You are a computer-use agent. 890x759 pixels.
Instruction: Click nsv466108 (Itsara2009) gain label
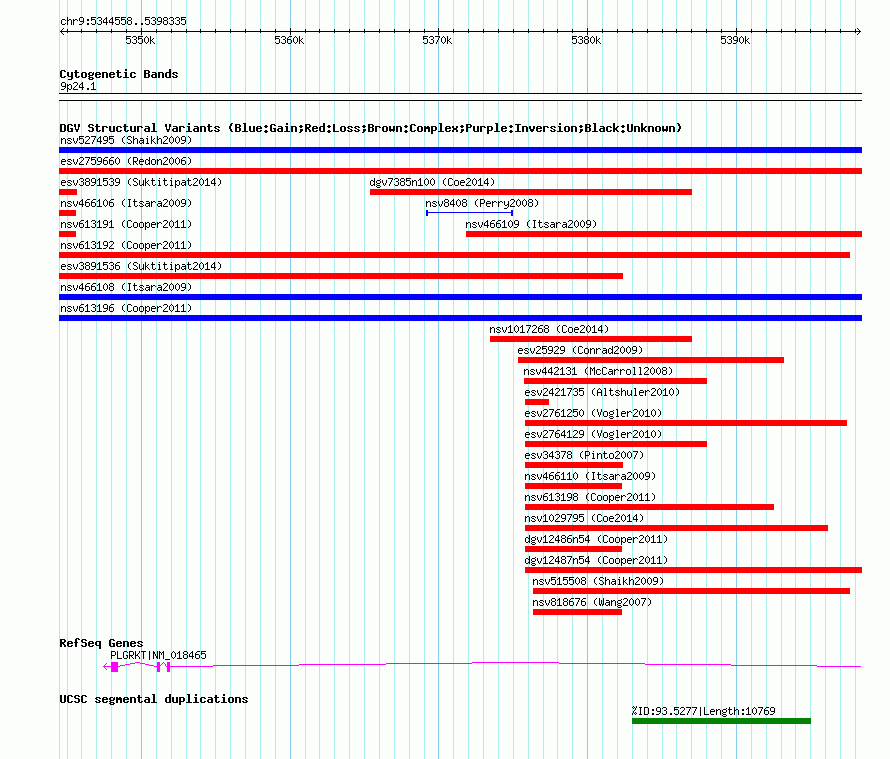pos(126,287)
